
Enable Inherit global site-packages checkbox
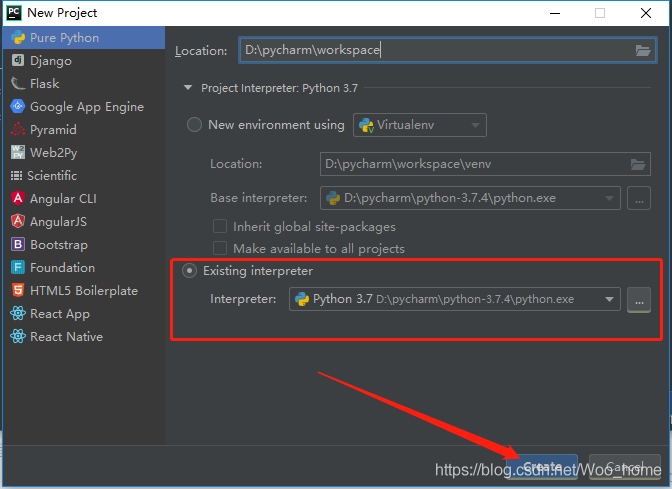220,226
